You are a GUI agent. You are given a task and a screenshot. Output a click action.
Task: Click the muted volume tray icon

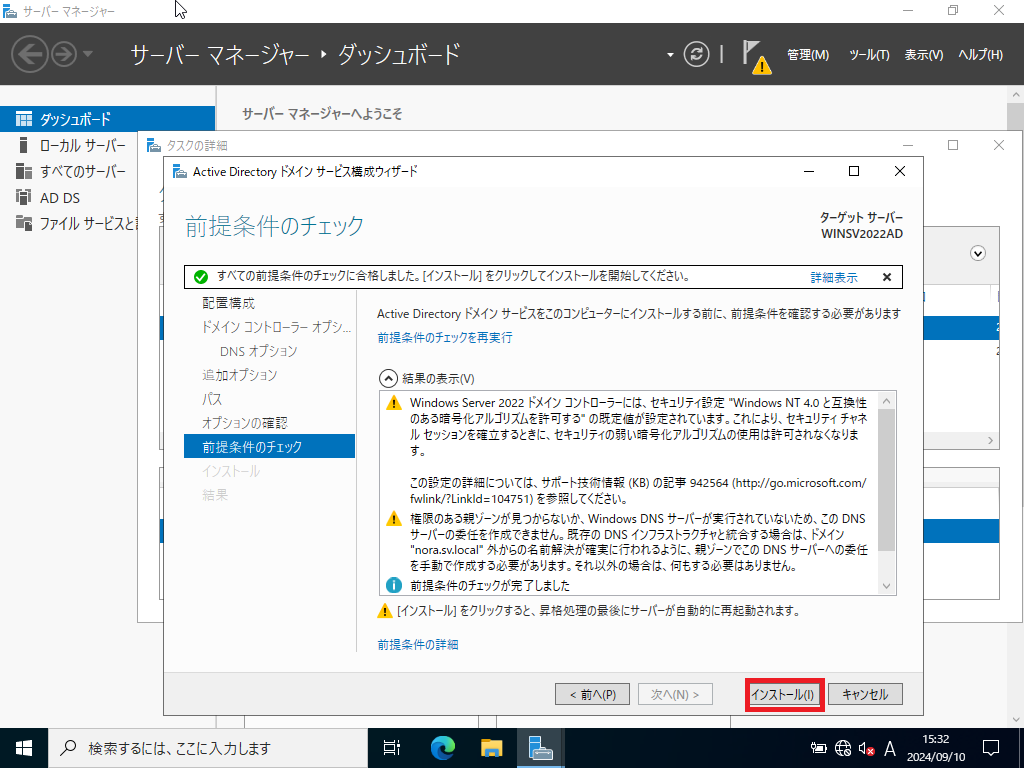pyautogui.click(x=867, y=748)
